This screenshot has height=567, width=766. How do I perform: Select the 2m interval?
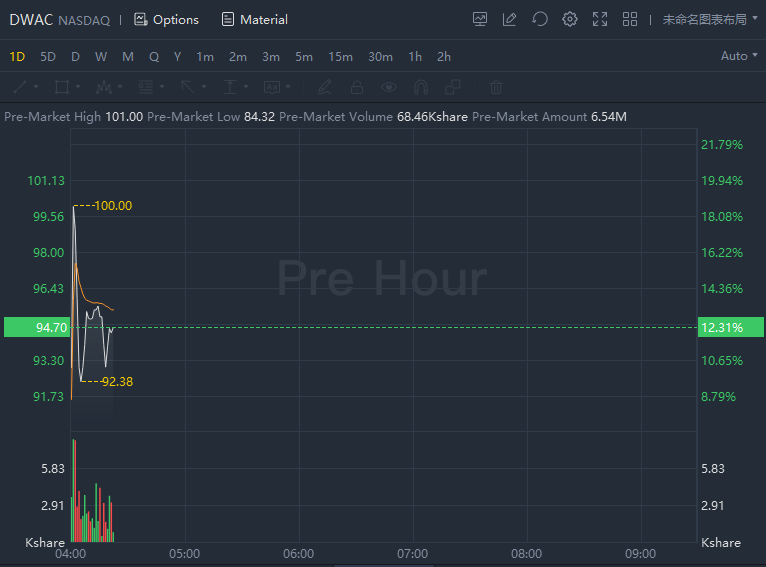point(238,57)
